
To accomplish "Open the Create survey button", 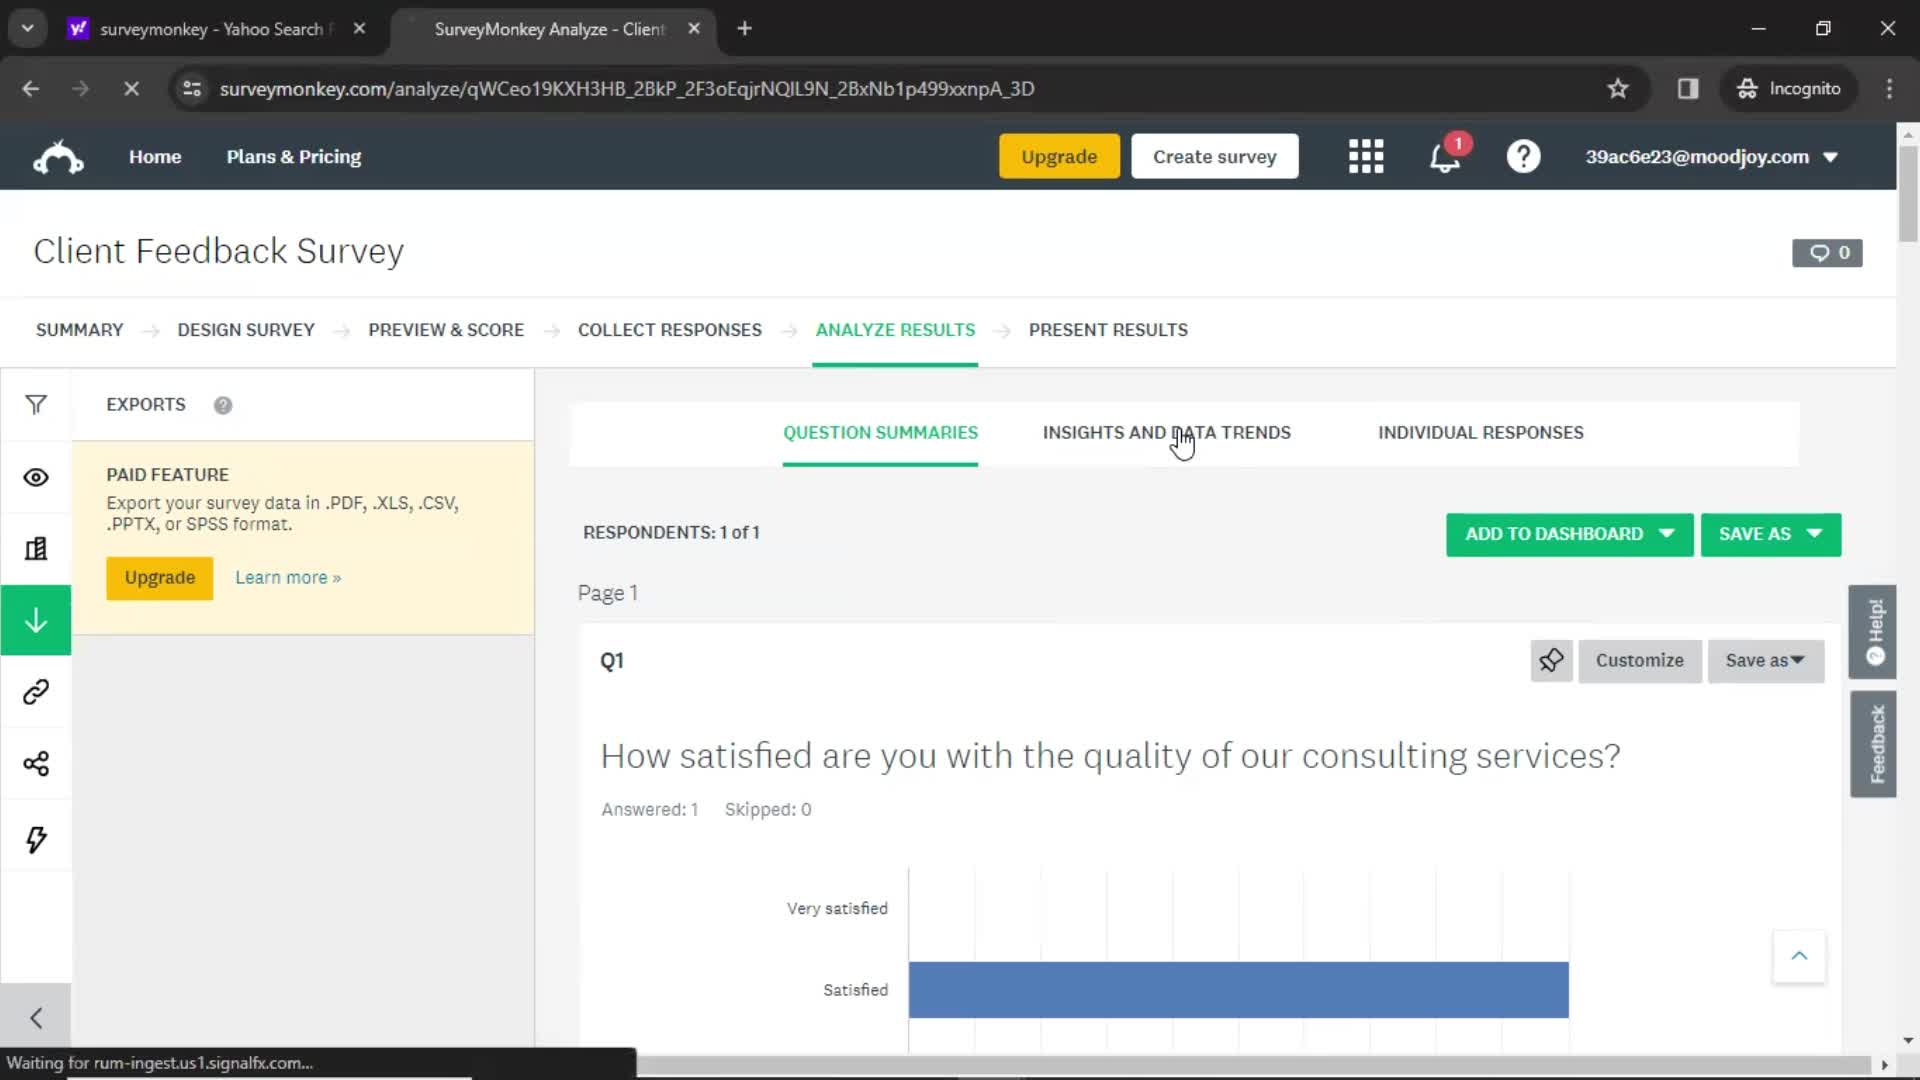I will (x=1215, y=157).
